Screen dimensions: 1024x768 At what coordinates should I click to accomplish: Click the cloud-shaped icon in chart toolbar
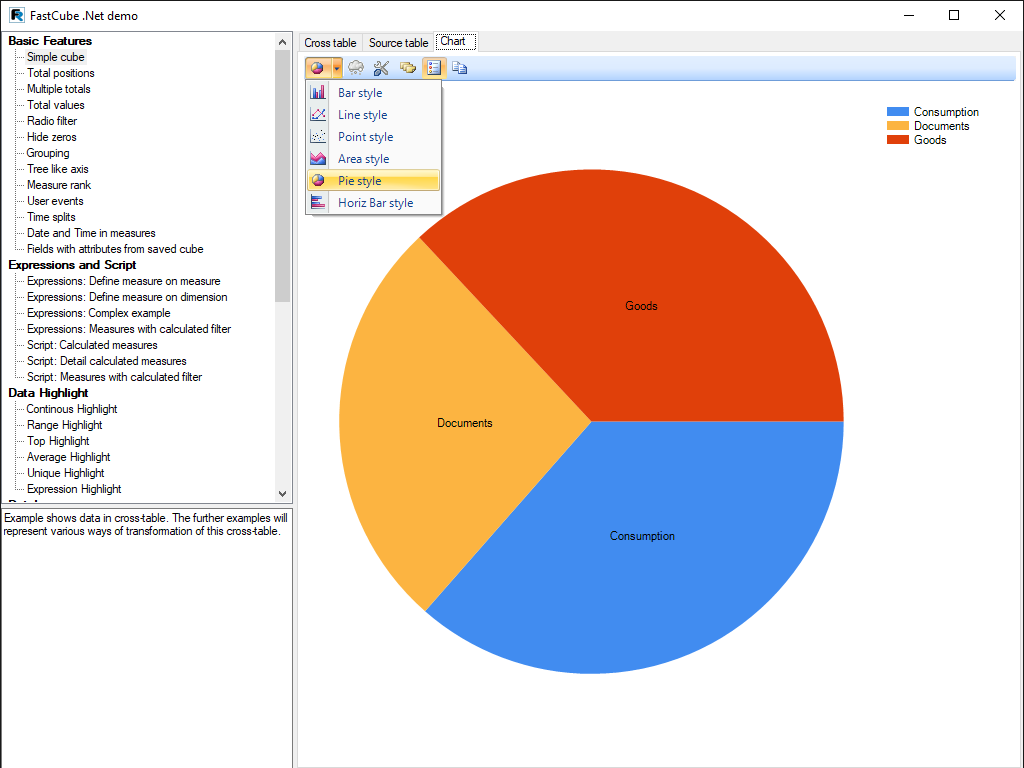point(356,68)
